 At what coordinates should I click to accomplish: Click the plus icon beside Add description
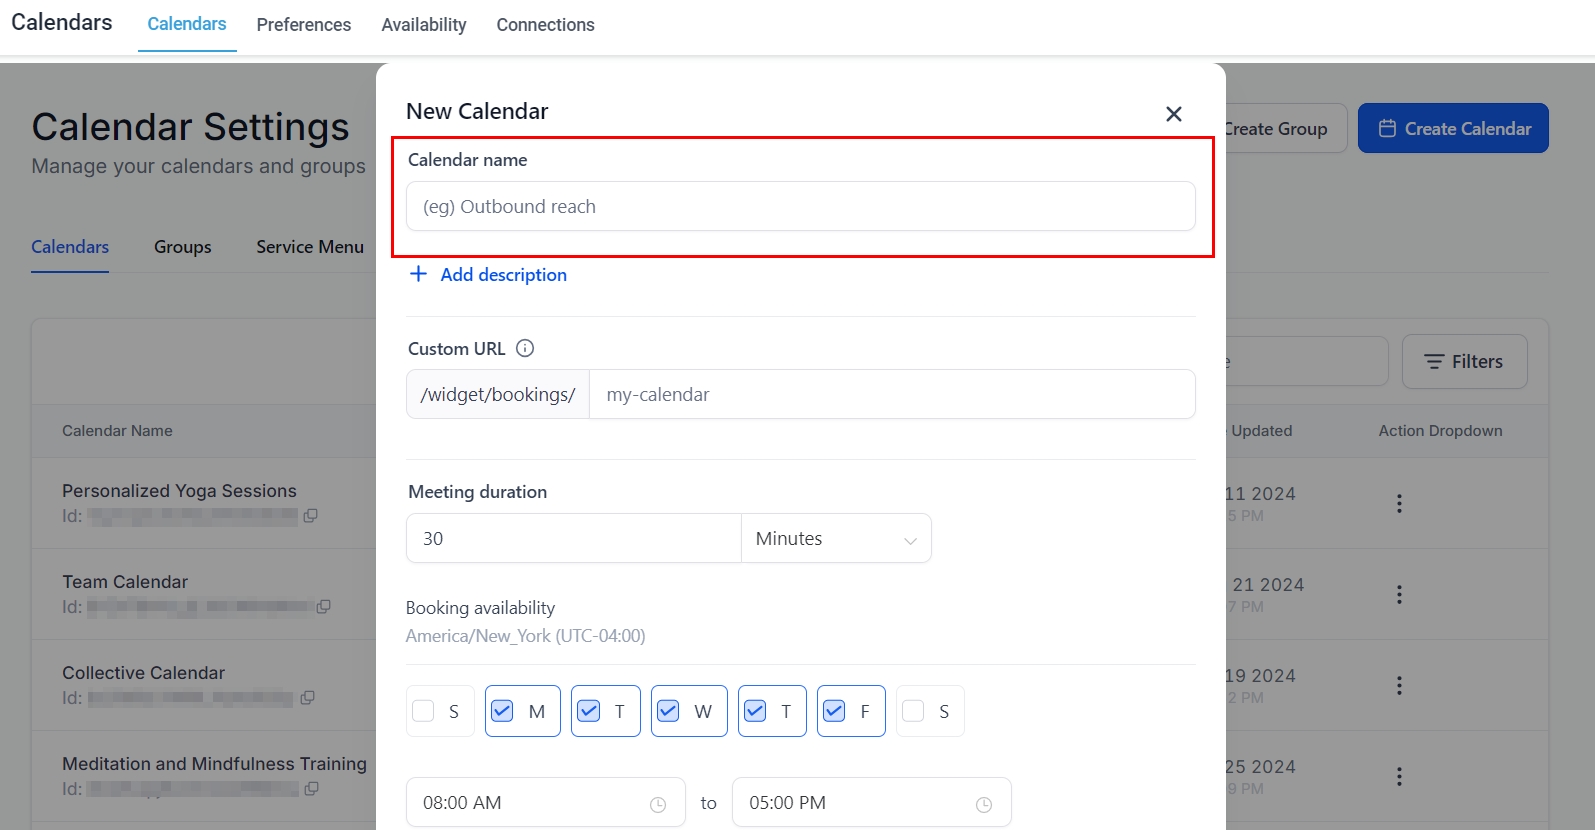point(418,274)
